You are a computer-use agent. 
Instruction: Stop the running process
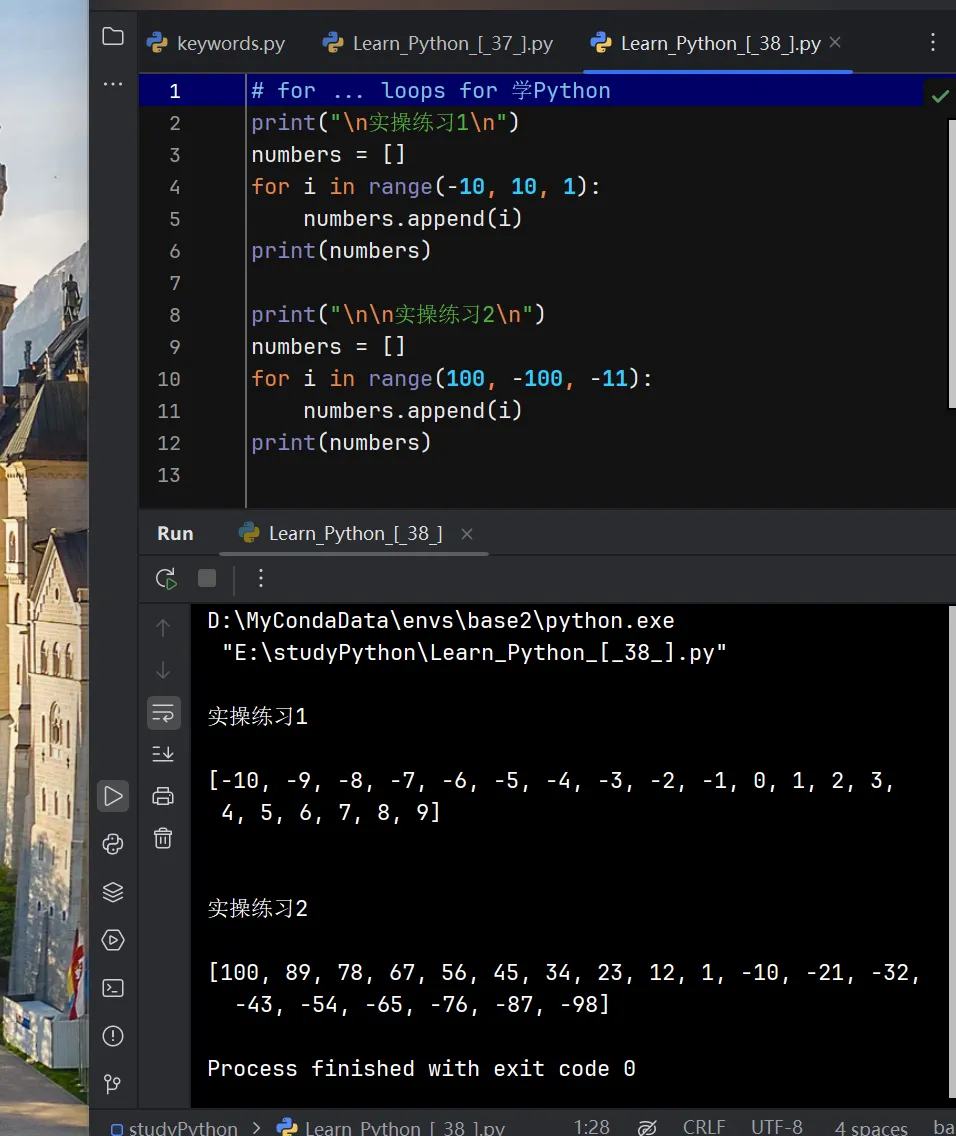coord(207,578)
